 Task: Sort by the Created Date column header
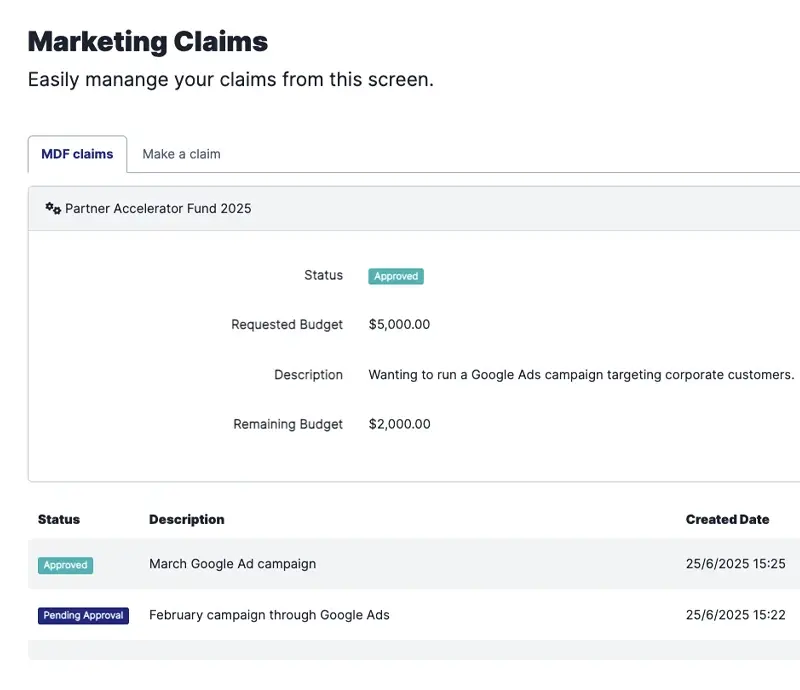coord(727,519)
